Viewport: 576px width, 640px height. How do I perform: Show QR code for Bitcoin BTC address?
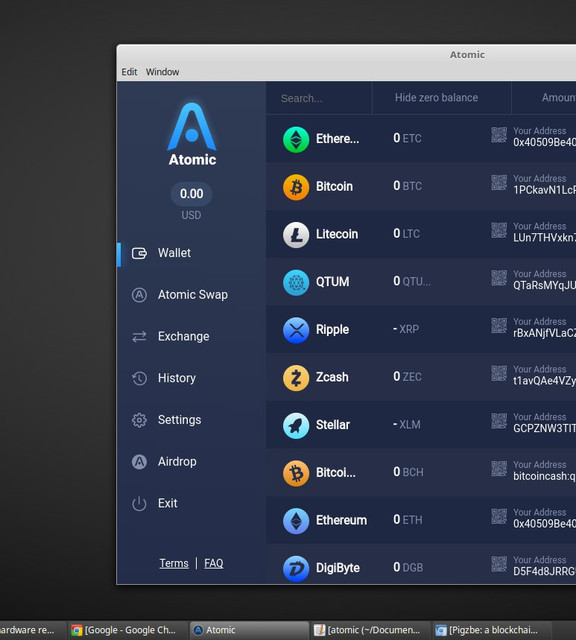[x=499, y=183]
